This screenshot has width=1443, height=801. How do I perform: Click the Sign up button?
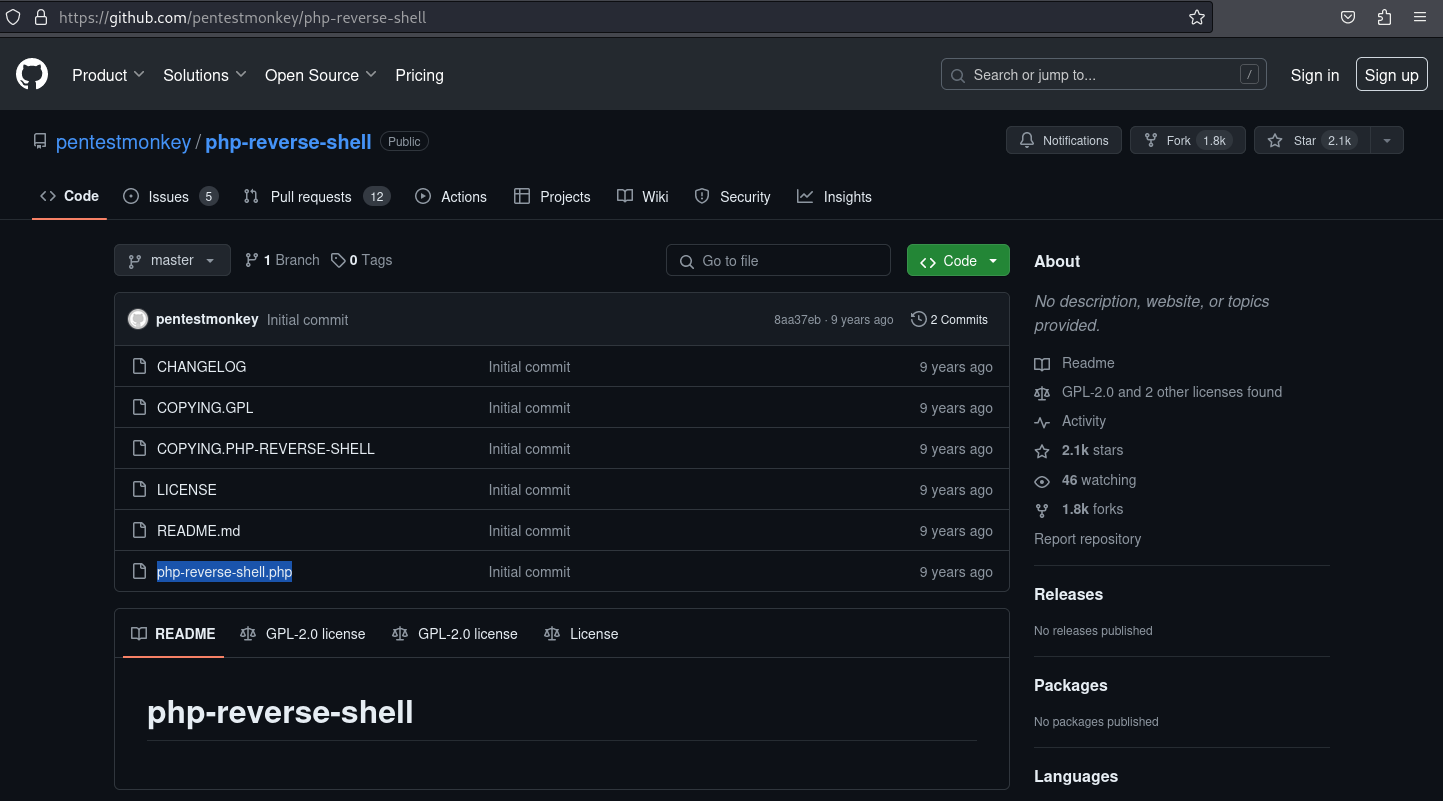[1392, 75]
